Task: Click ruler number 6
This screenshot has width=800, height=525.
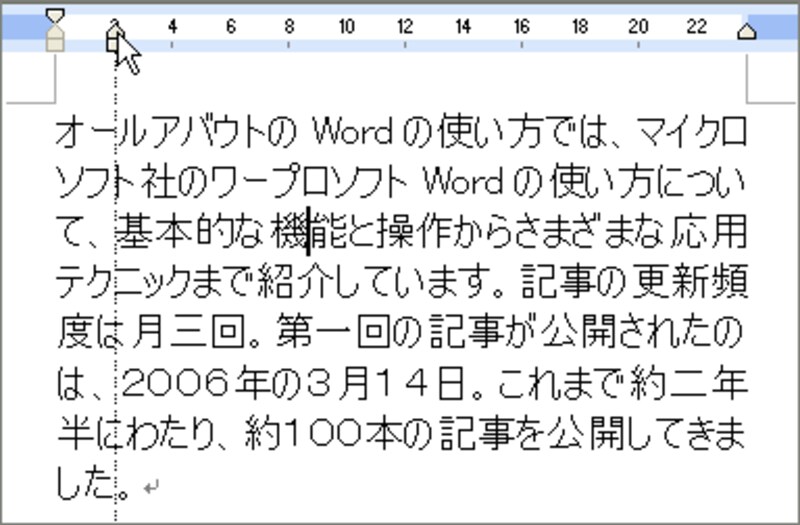Action: pos(231,27)
